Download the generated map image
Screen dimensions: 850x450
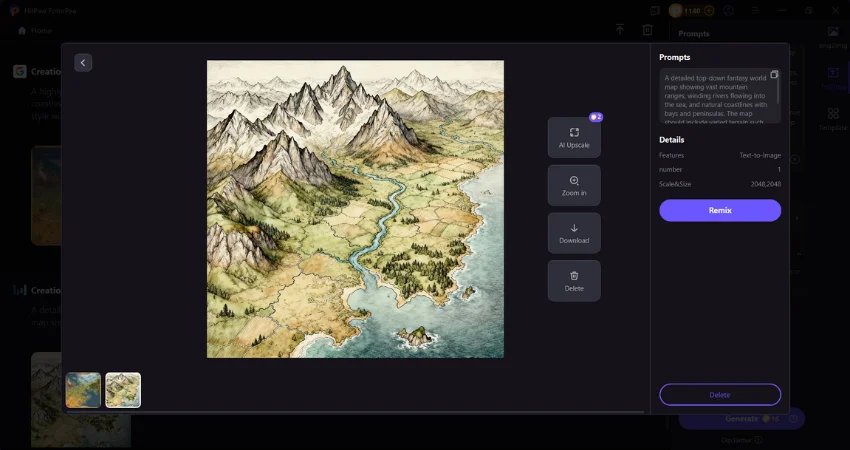pos(574,233)
